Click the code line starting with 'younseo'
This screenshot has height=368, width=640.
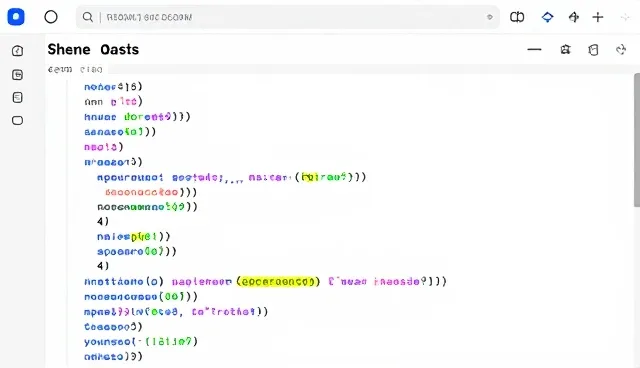pos(141,341)
